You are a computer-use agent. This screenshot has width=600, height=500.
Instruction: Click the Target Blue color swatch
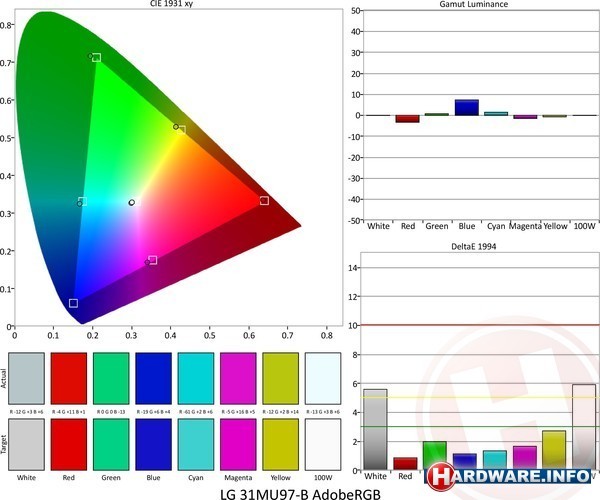(x=153, y=445)
